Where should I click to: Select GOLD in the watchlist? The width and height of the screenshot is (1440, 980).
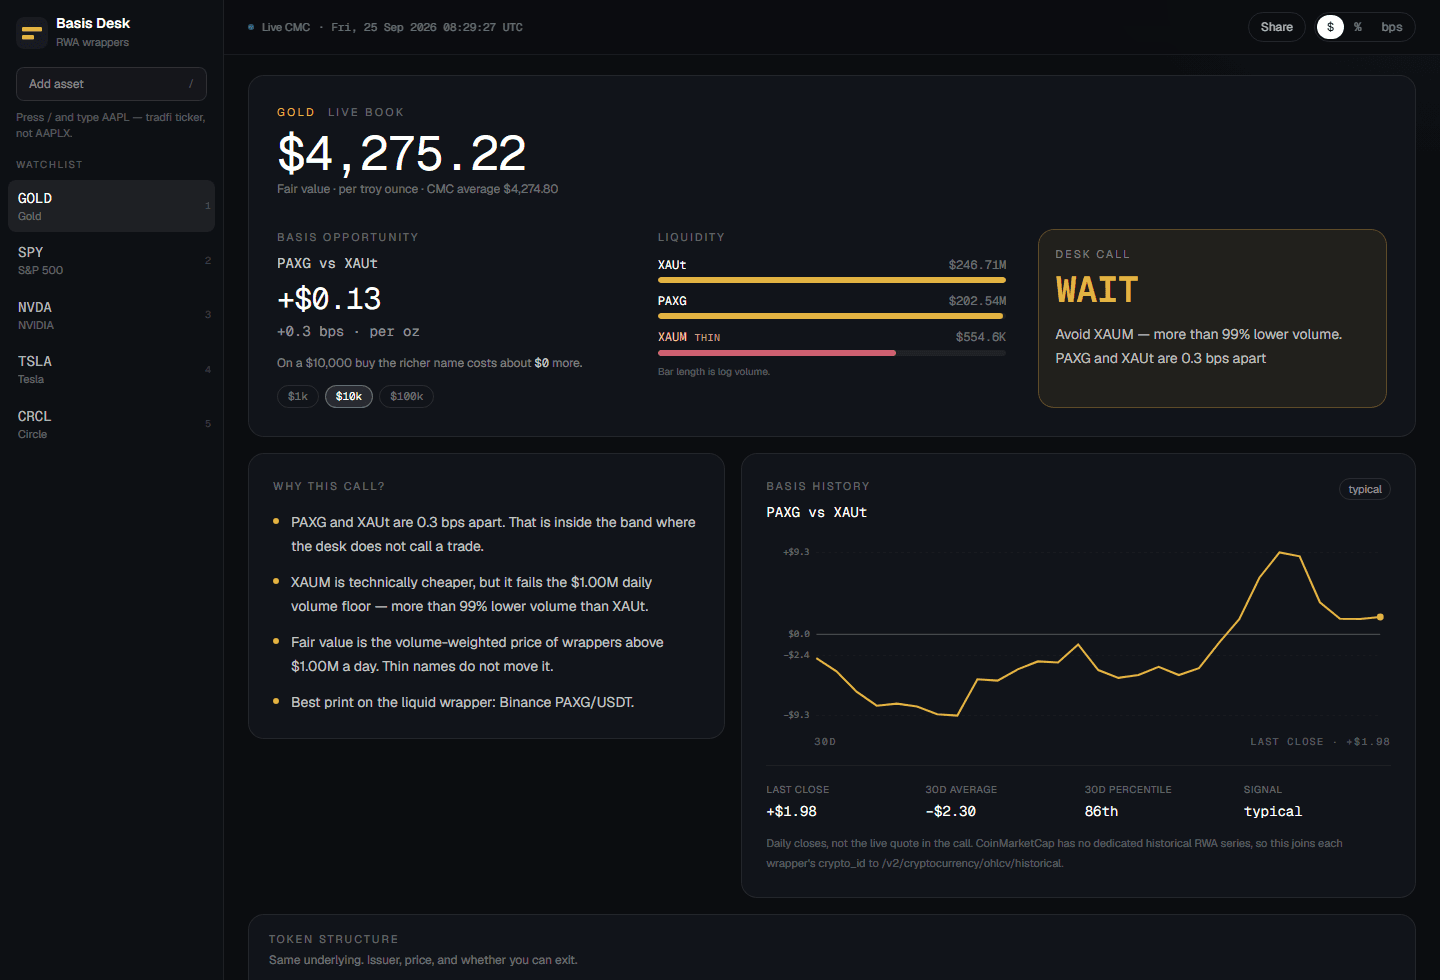click(x=111, y=206)
